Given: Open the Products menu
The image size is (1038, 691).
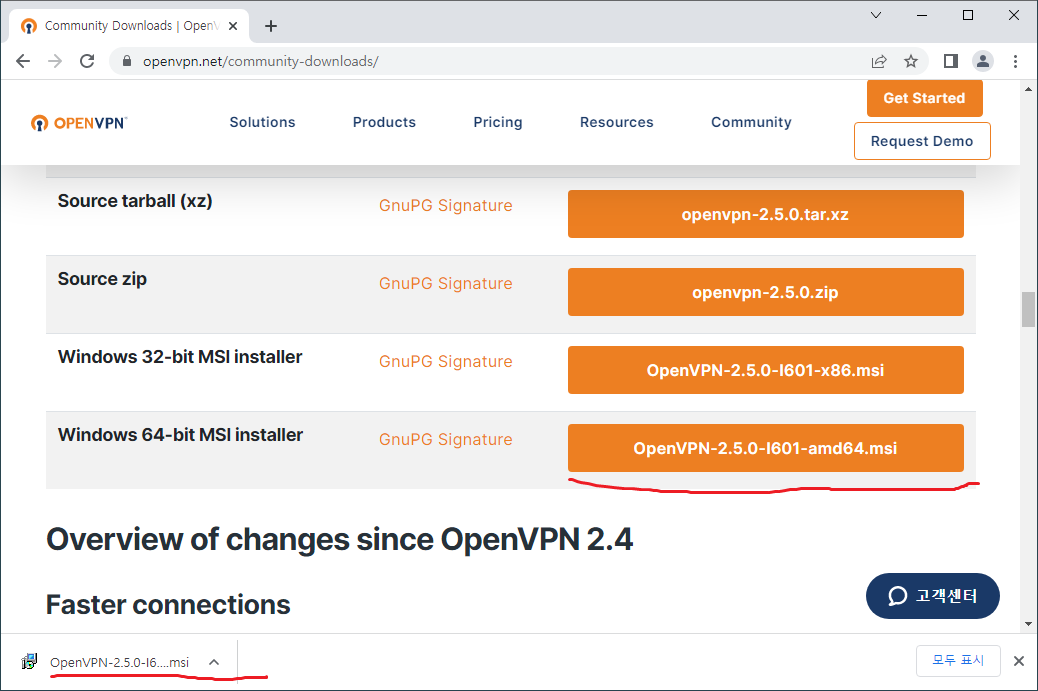Looking at the screenshot, I should pos(384,122).
